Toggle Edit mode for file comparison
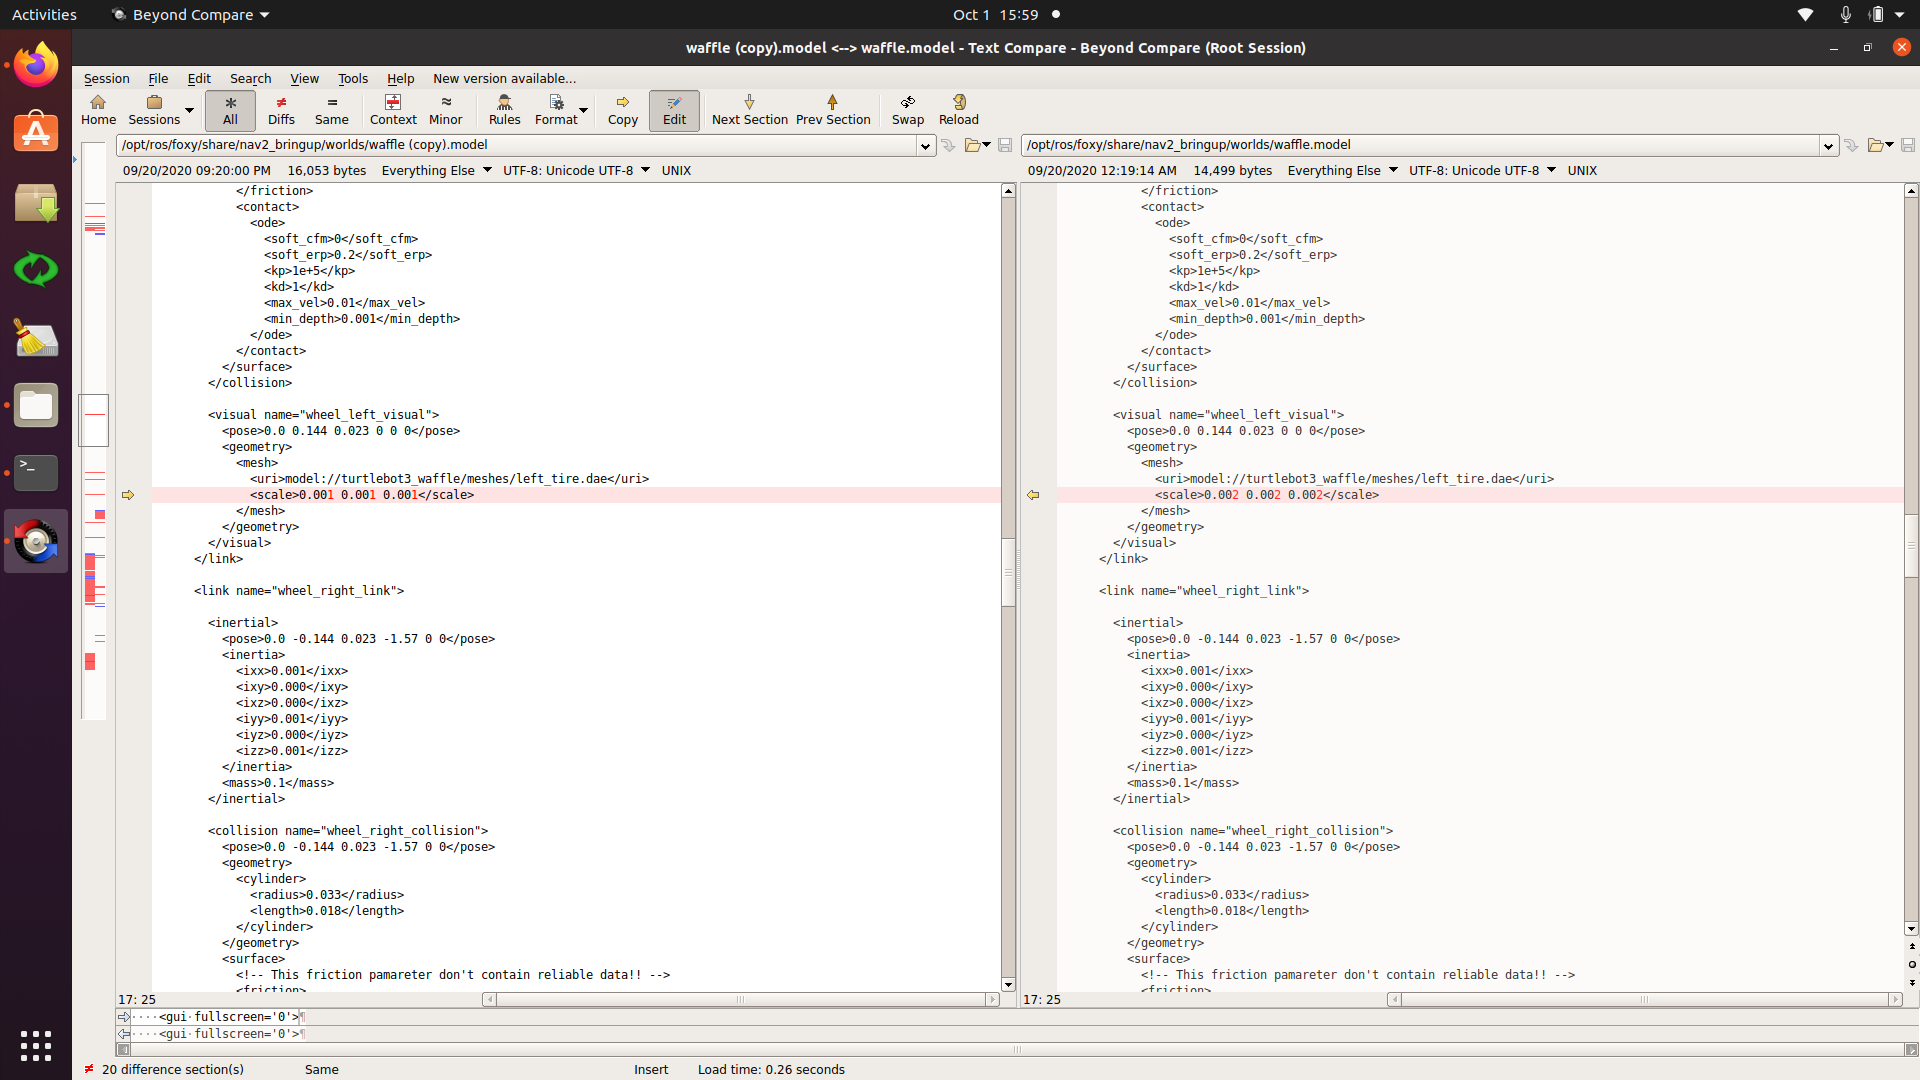Screen dimensions: 1920x1080 click(675, 108)
